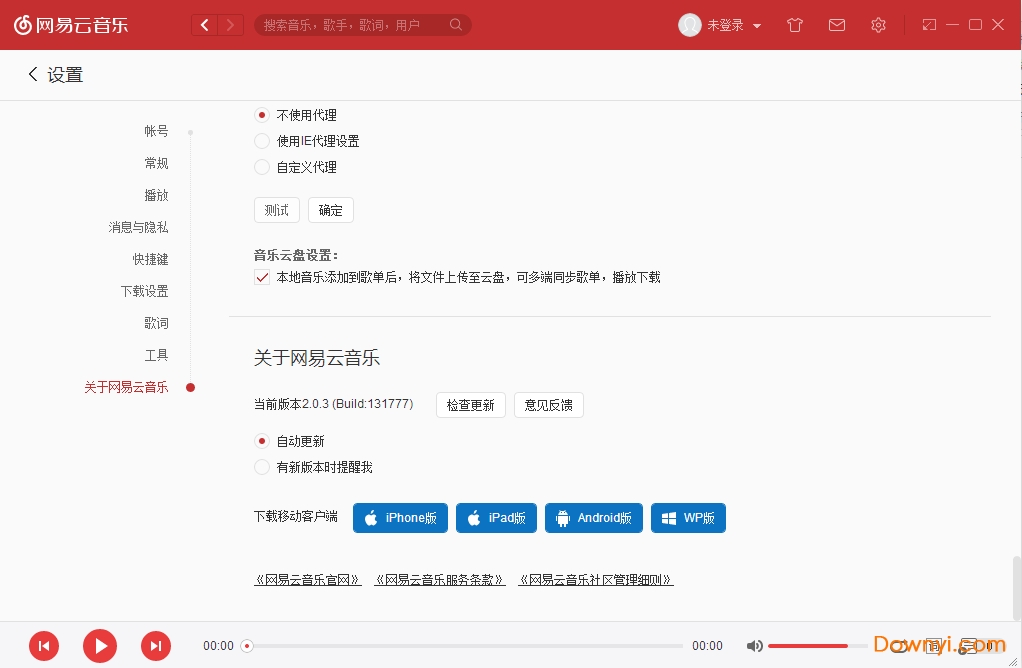
Task: Click the playback loop mode icon
Action: tap(900, 645)
